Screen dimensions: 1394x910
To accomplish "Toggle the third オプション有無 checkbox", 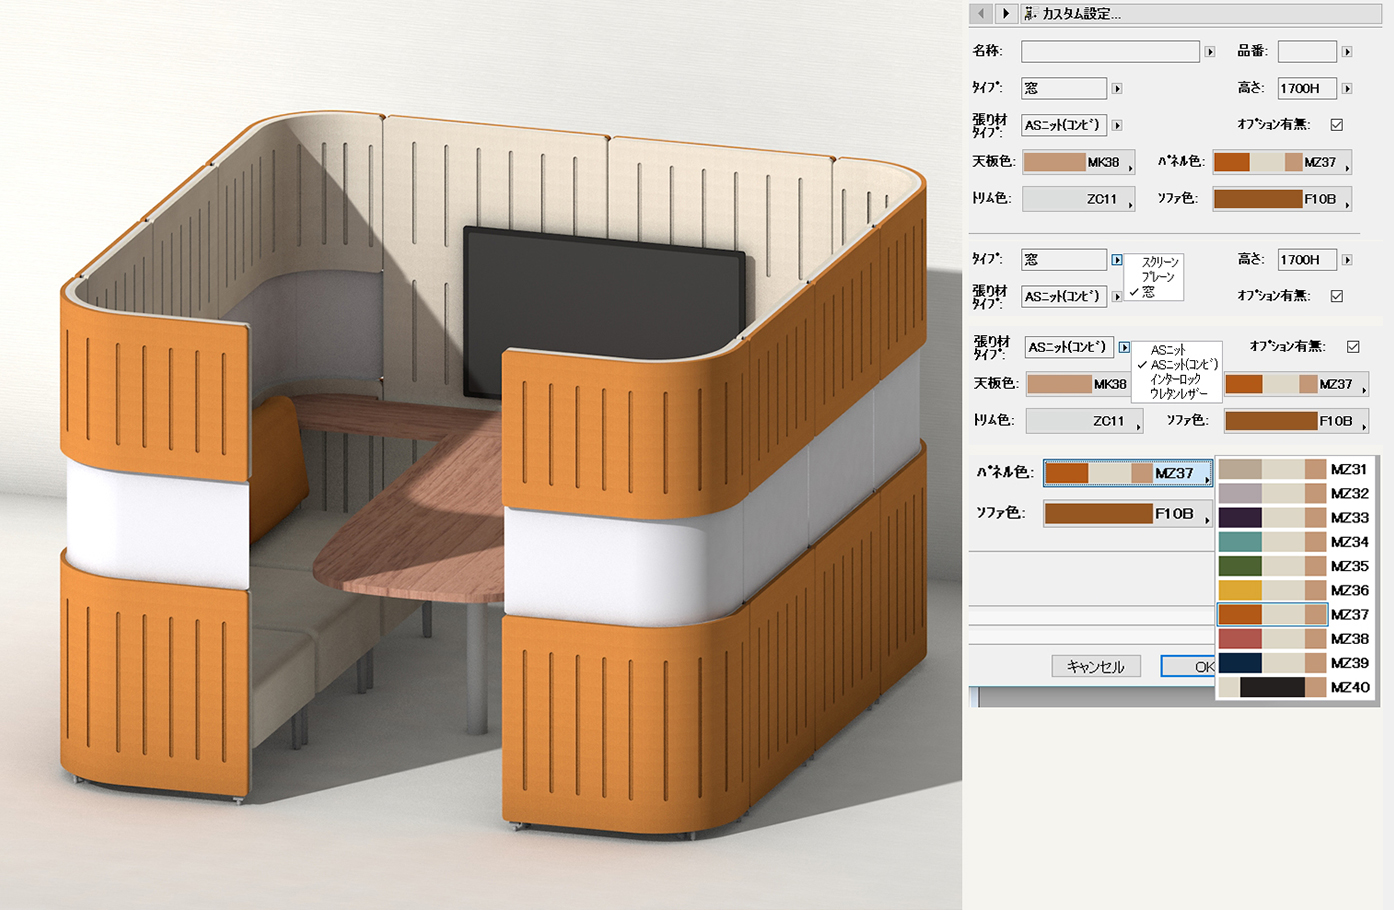I will point(1352,346).
